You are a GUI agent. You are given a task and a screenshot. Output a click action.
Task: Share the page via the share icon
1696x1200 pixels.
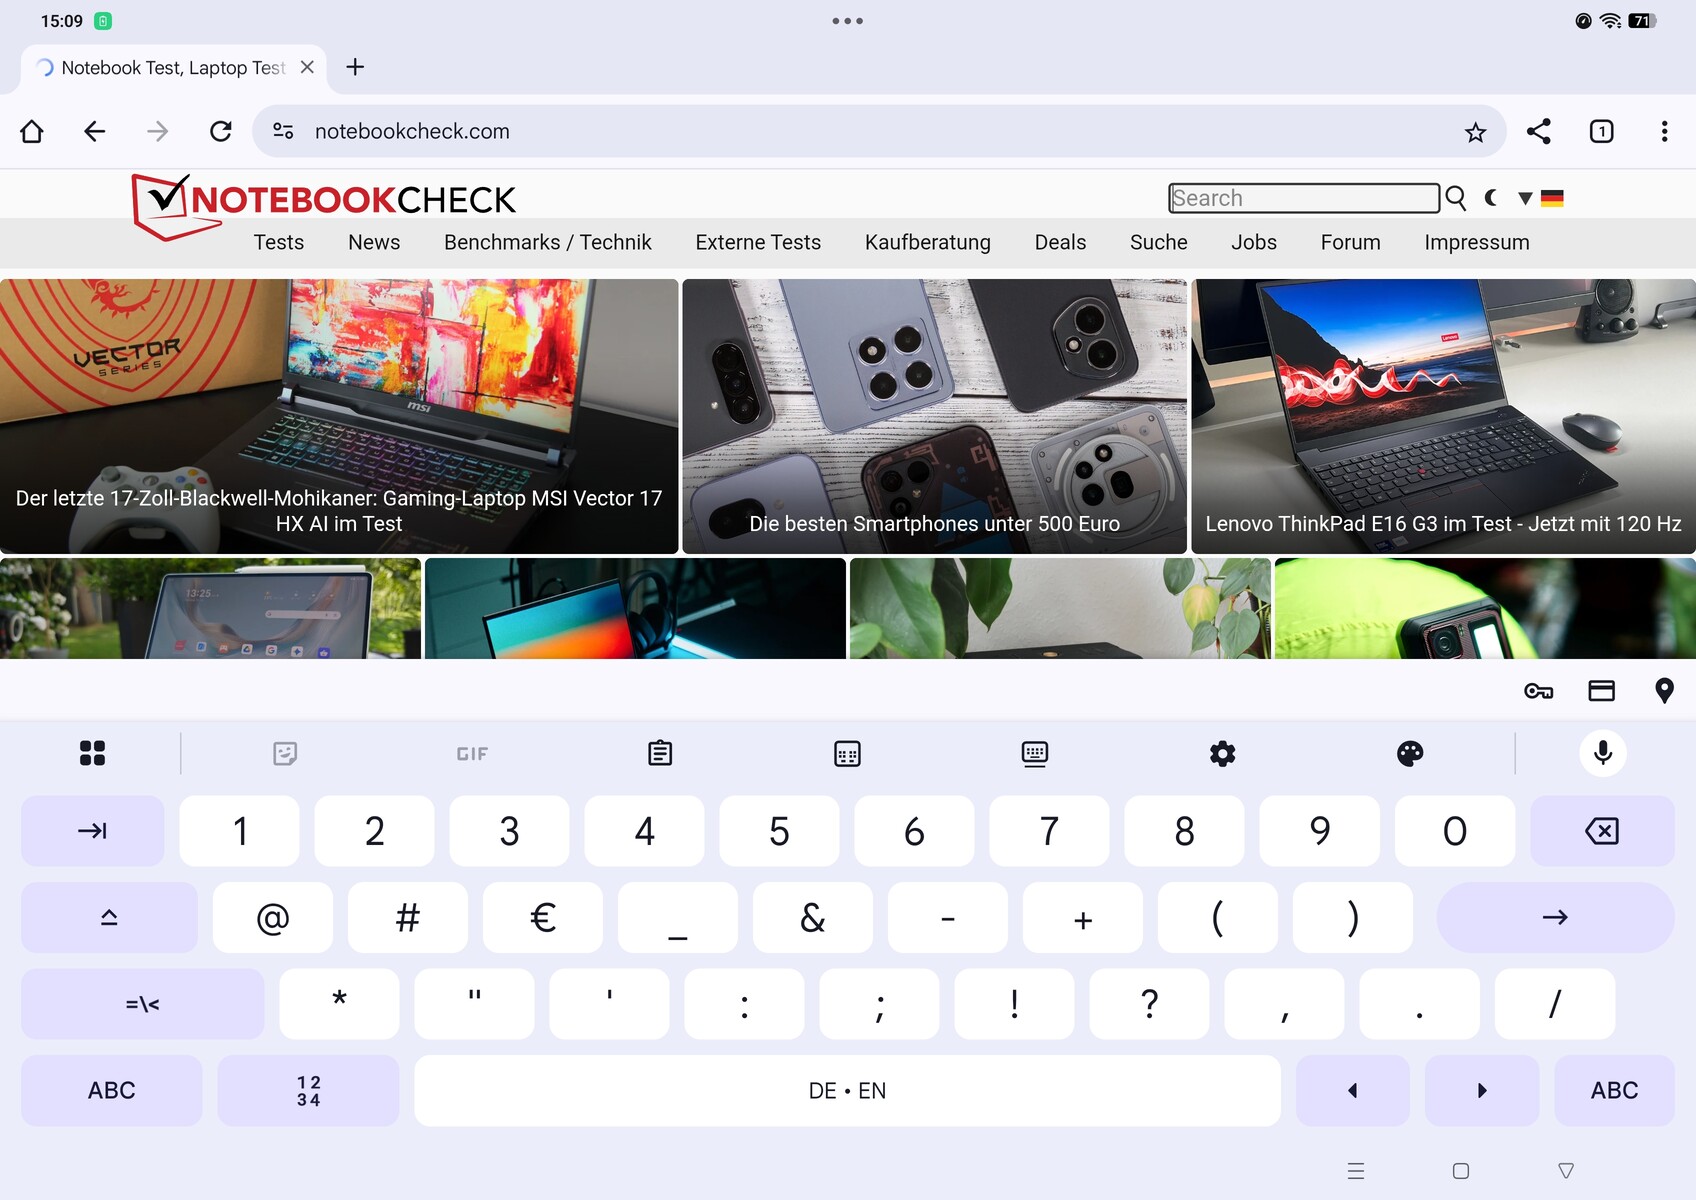pyautogui.click(x=1539, y=131)
